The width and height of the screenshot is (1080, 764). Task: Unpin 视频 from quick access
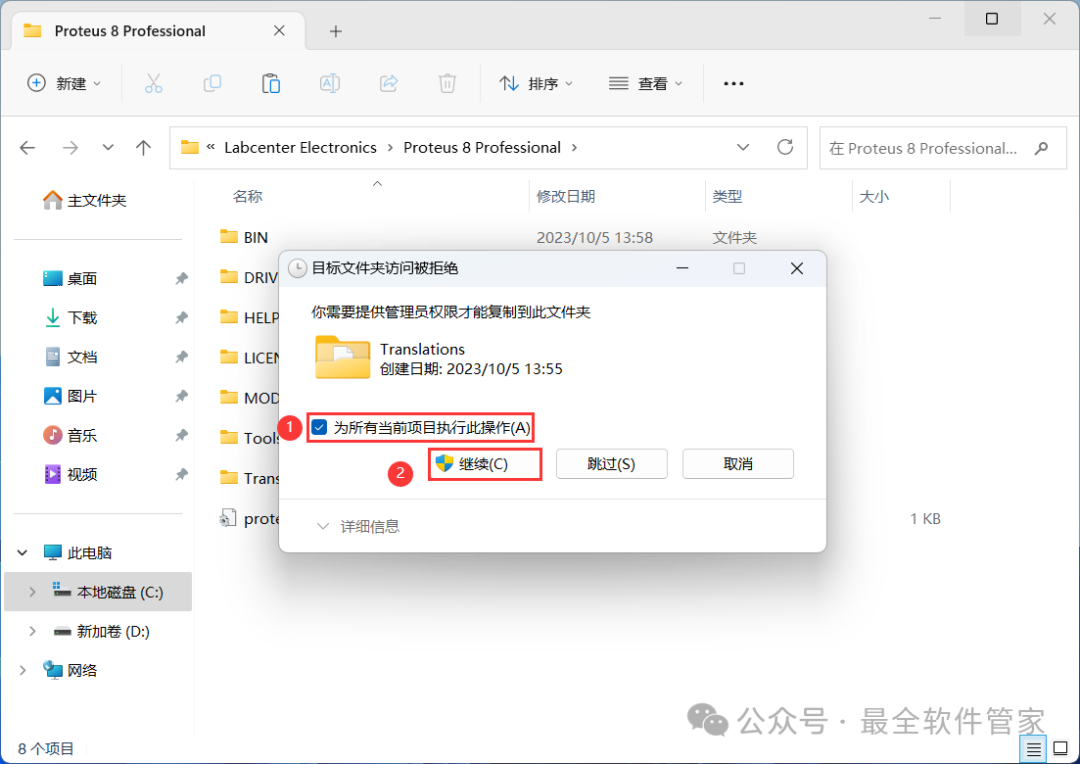pos(181,475)
